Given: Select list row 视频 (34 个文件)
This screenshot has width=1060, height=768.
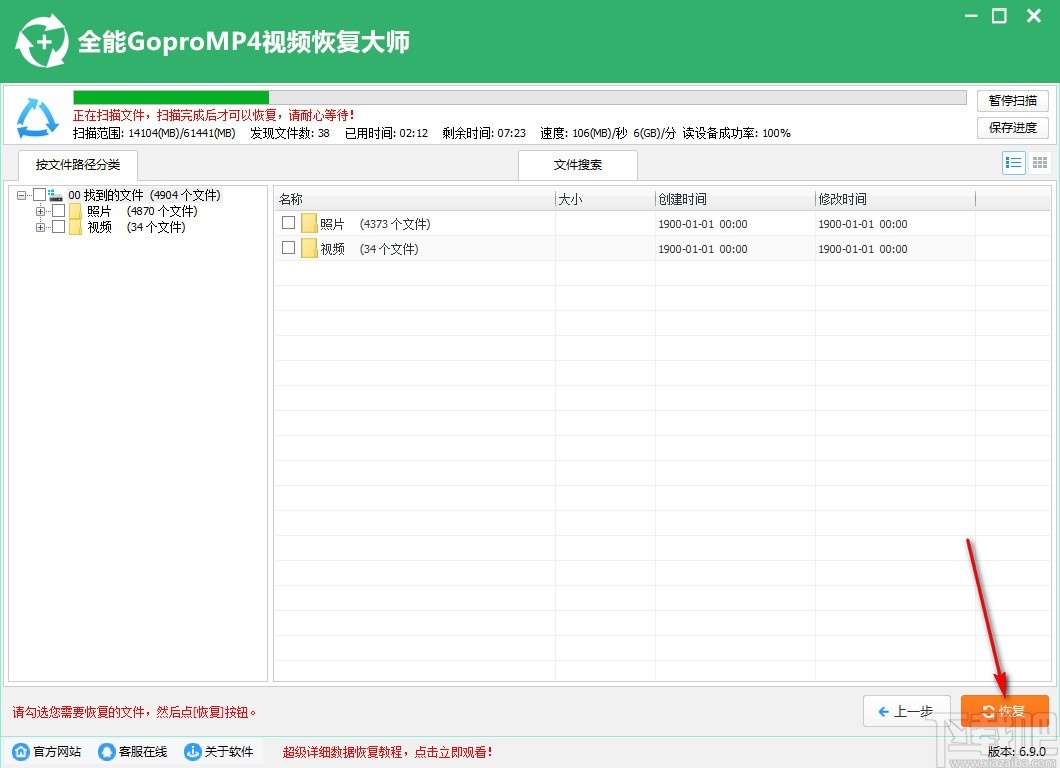Looking at the screenshot, I should pyautogui.click(x=662, y=248).
